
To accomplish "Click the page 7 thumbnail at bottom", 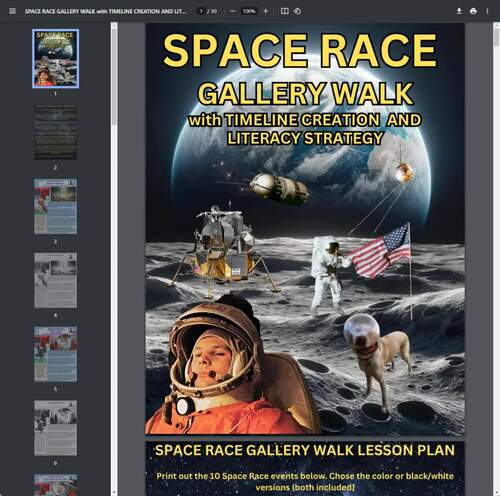I will point(56,485).
